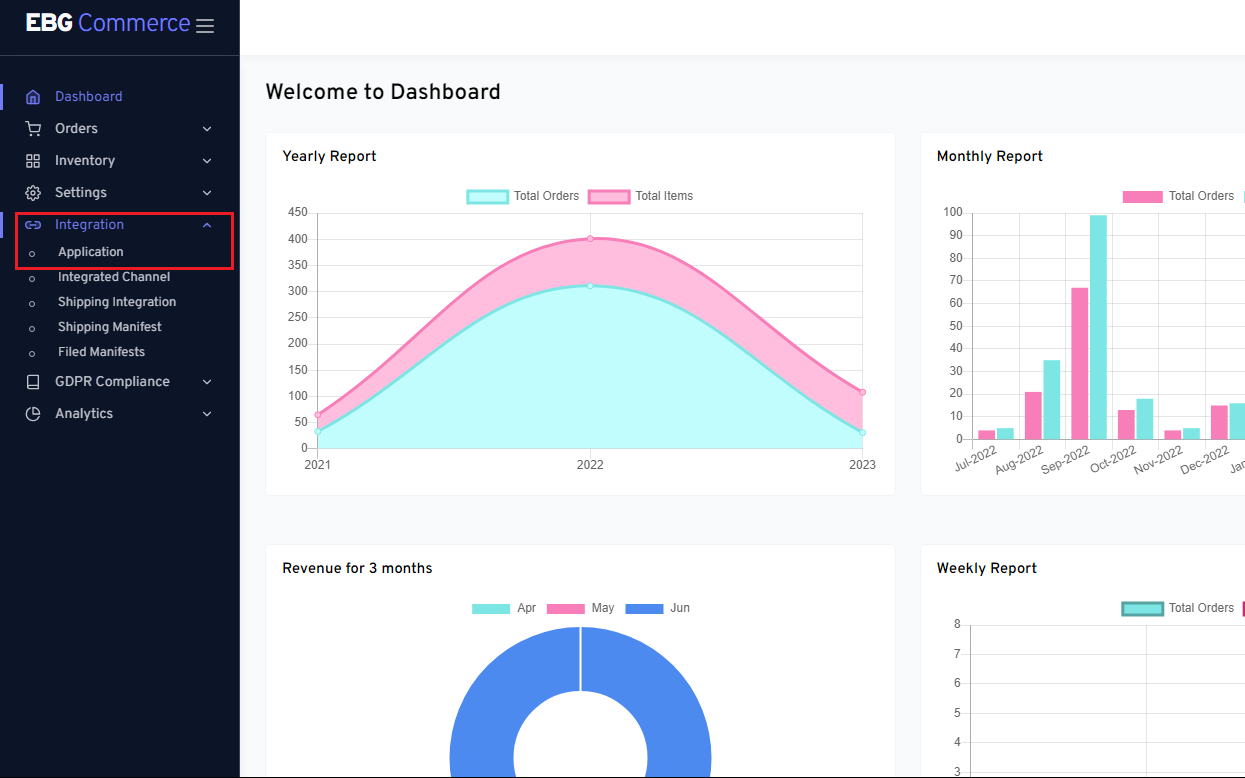Click the Jun blue legend color swatch

click(644, 608)
